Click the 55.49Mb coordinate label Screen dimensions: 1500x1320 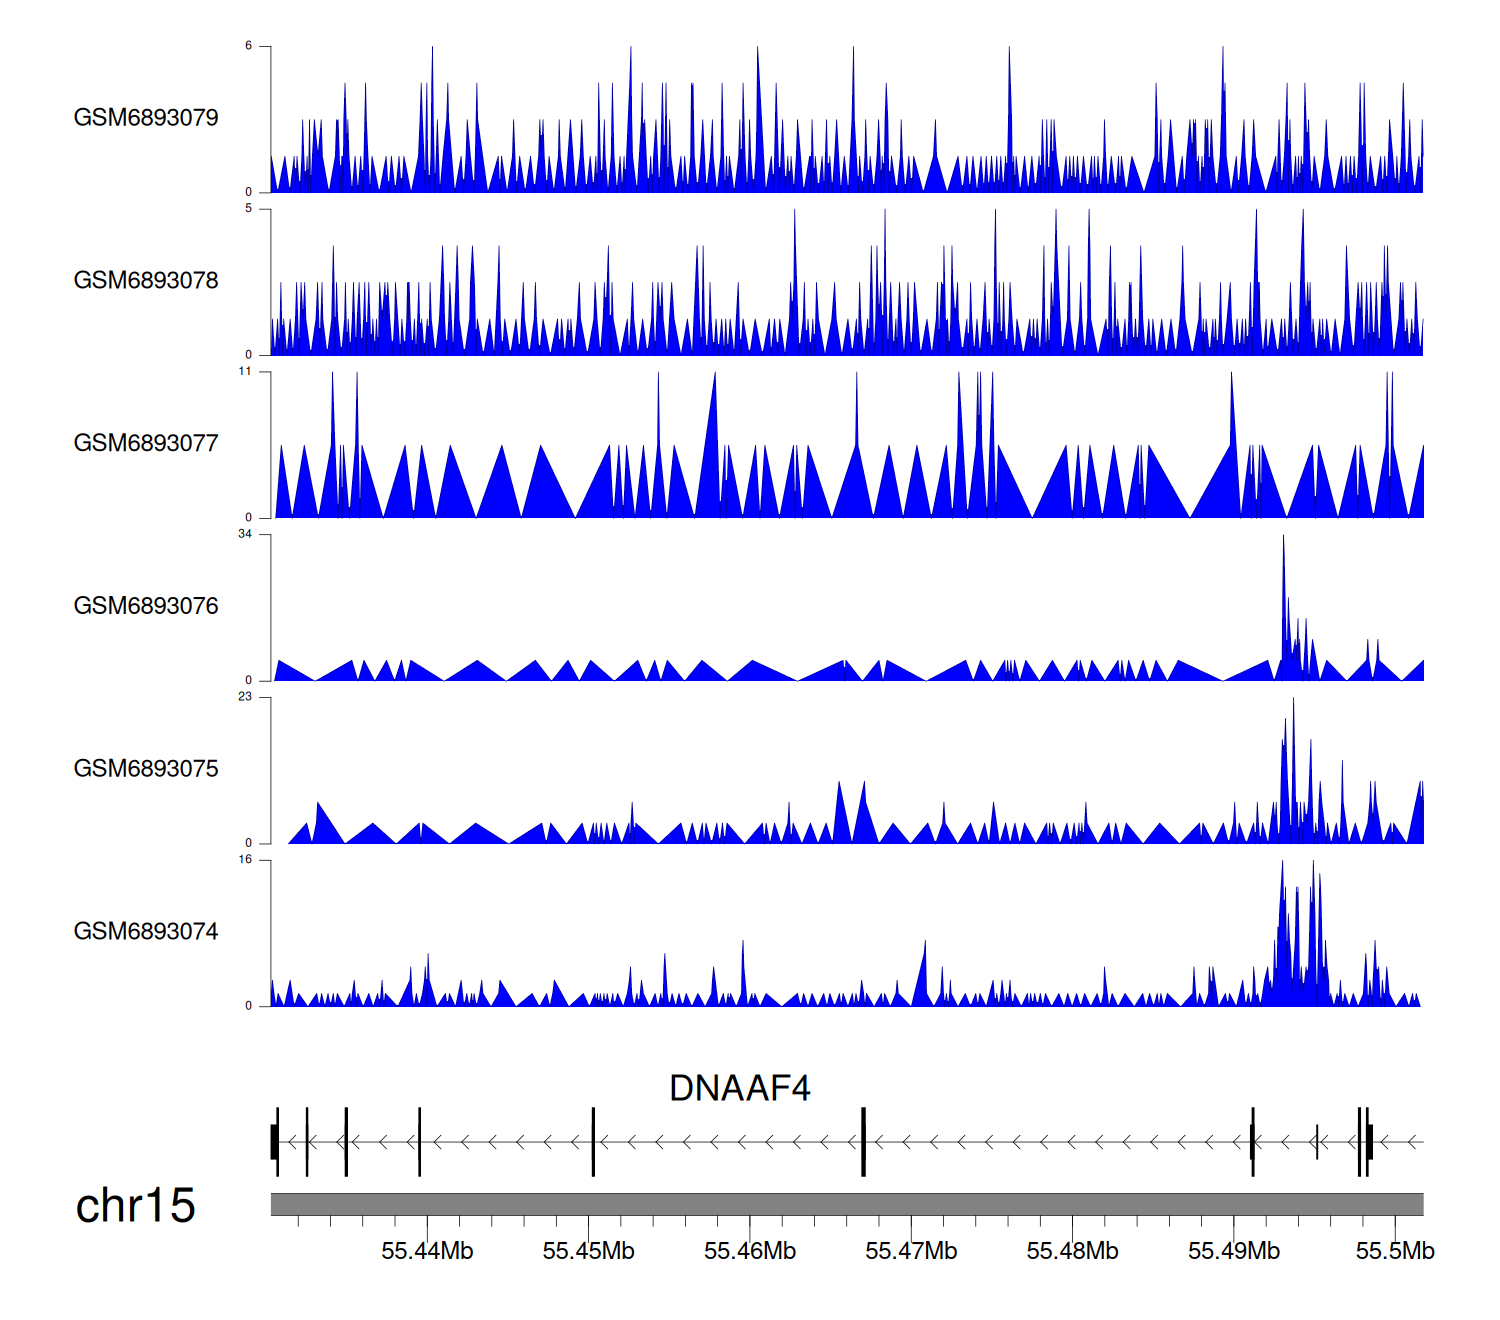[1233, 1251]
